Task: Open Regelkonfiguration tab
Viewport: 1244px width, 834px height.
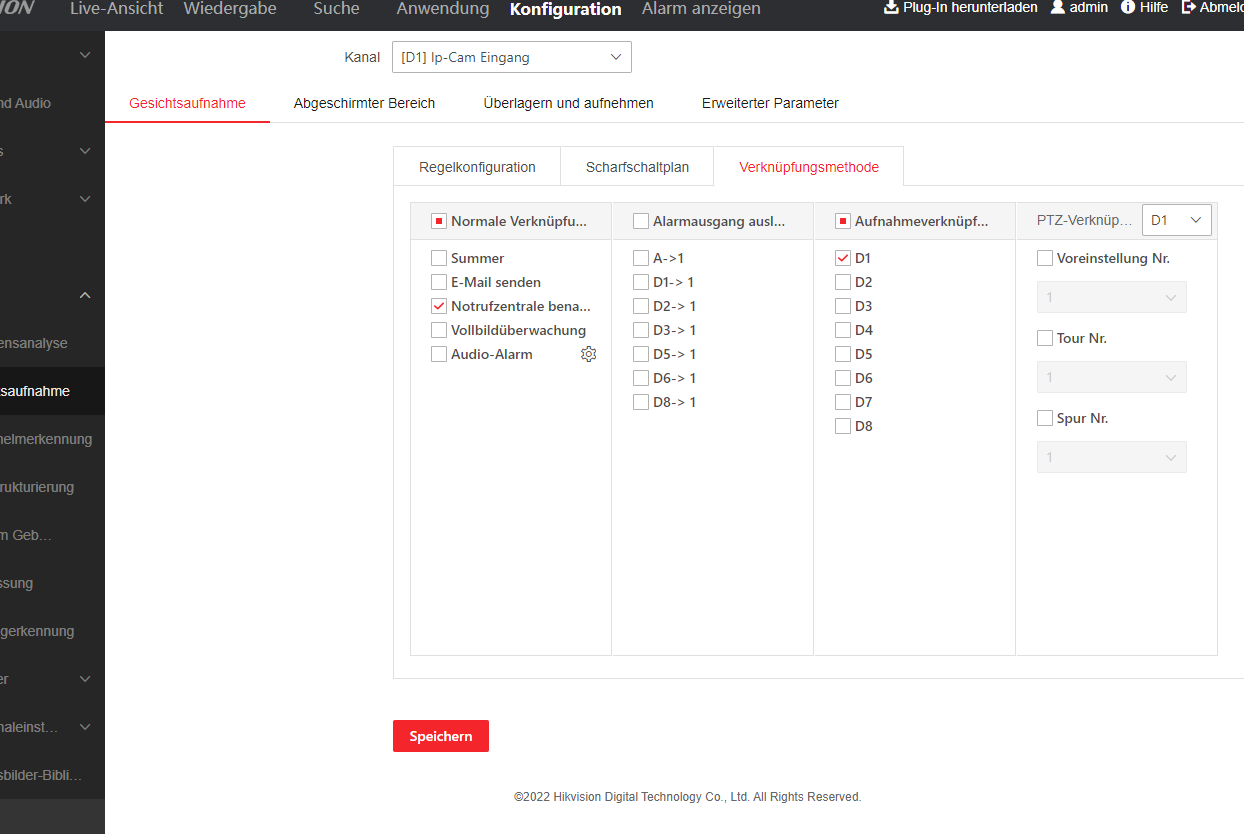Action: click(x=477, y=167)
